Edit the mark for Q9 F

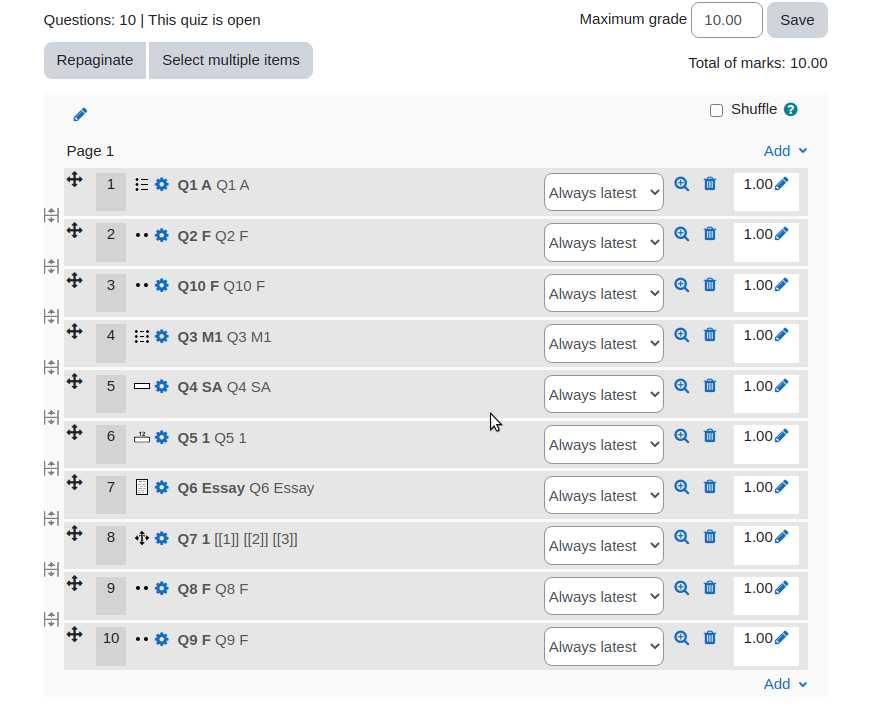click(x=782, y=639)
